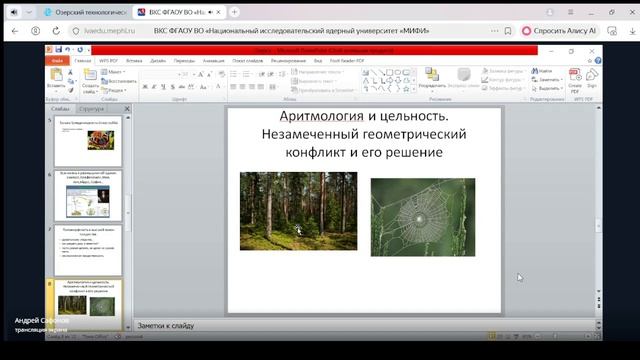Expand the shapes gallery more arrow
This screenshot has height=360, width=640.
click(x=414, y=89)
